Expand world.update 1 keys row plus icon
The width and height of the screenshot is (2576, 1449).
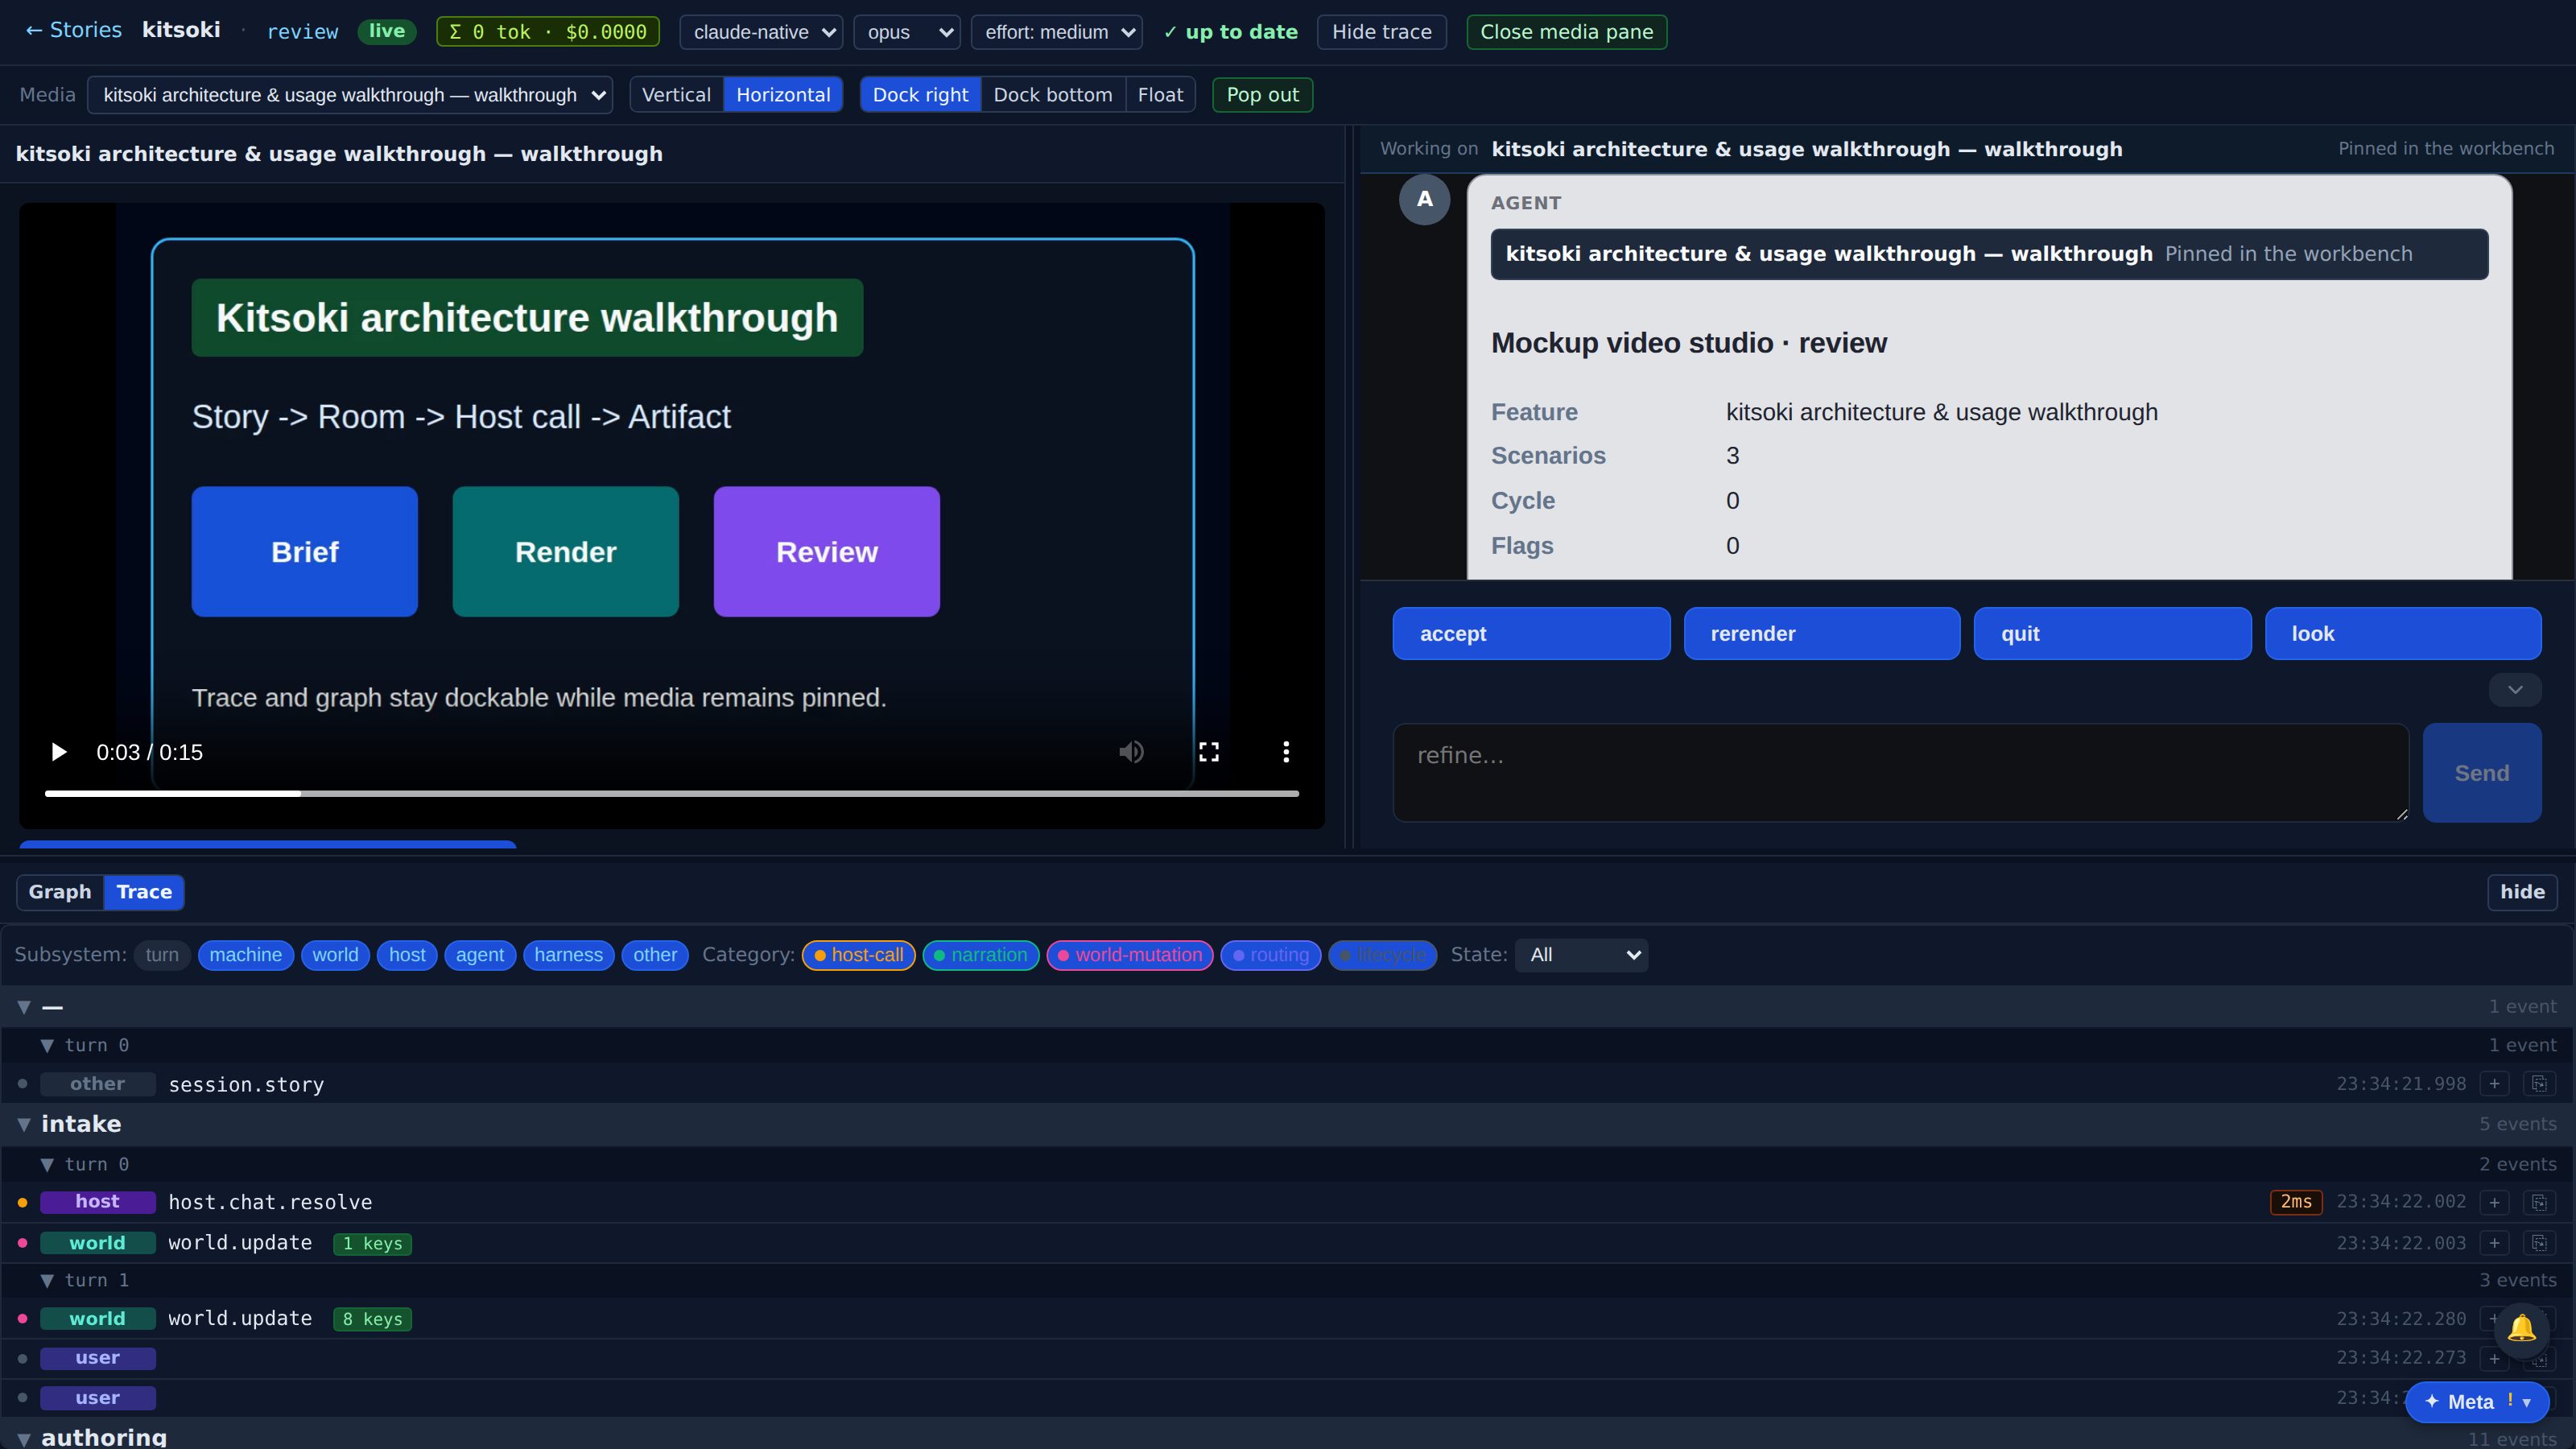pyautogui.click(x=2495, y=1243)
